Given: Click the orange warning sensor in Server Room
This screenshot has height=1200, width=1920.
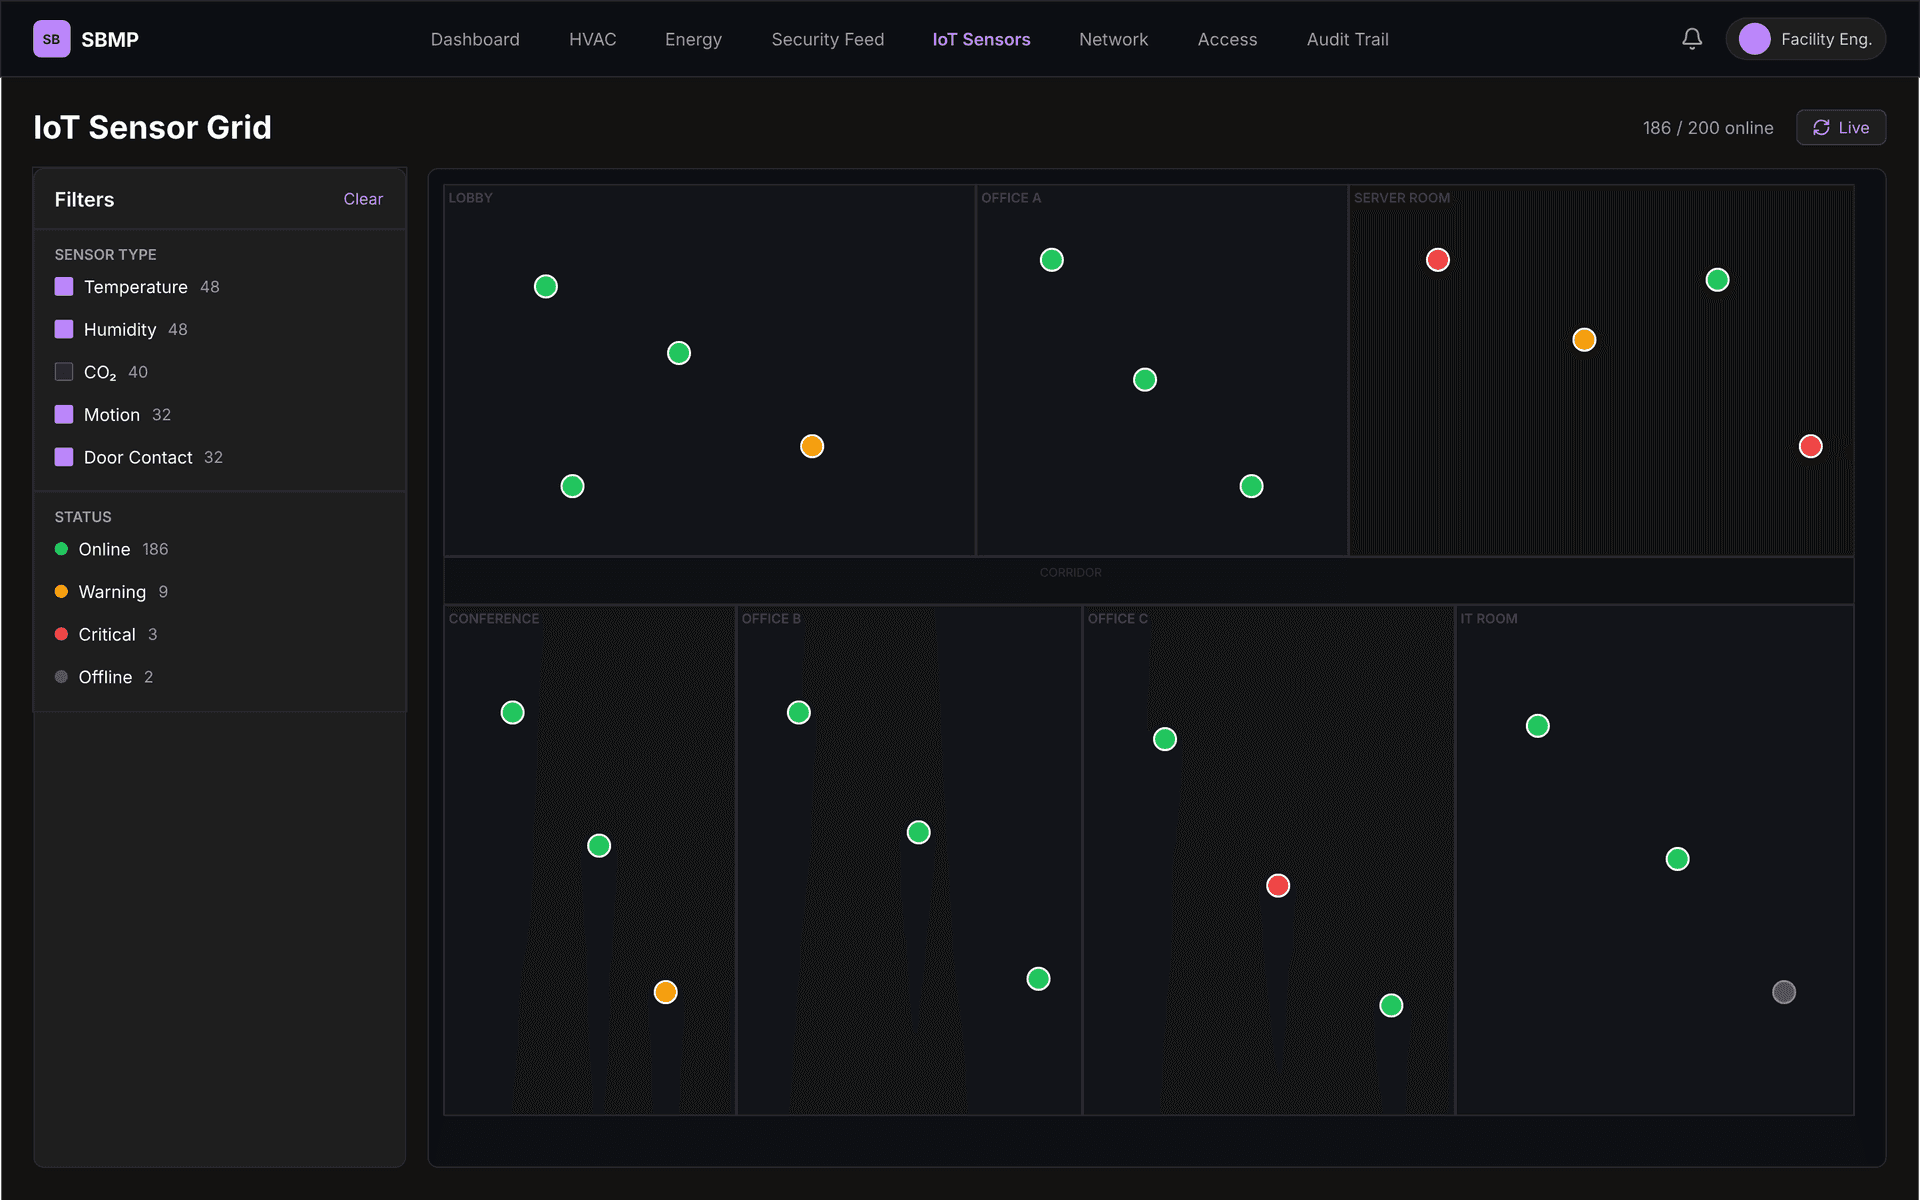Looking at the screenshot, I should coord(1583,340).
